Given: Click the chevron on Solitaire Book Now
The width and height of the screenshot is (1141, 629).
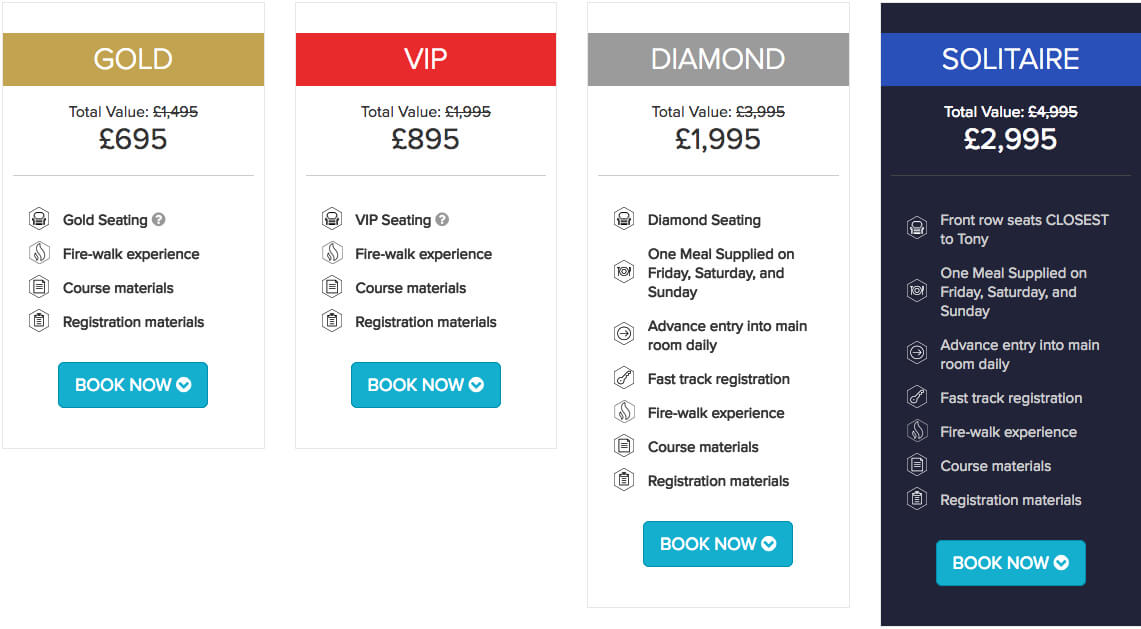Looking at the screenshot, I should point(1062,563).
